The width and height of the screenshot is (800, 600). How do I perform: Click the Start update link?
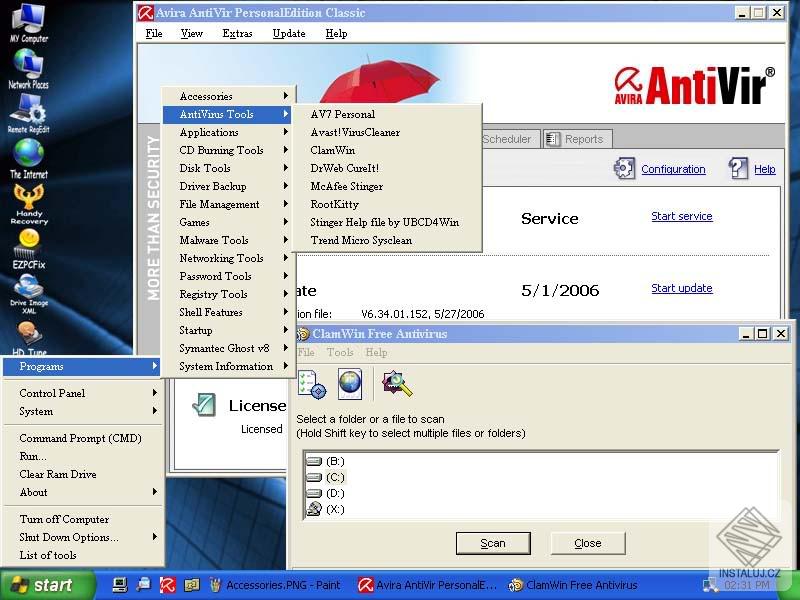[681, 288]
